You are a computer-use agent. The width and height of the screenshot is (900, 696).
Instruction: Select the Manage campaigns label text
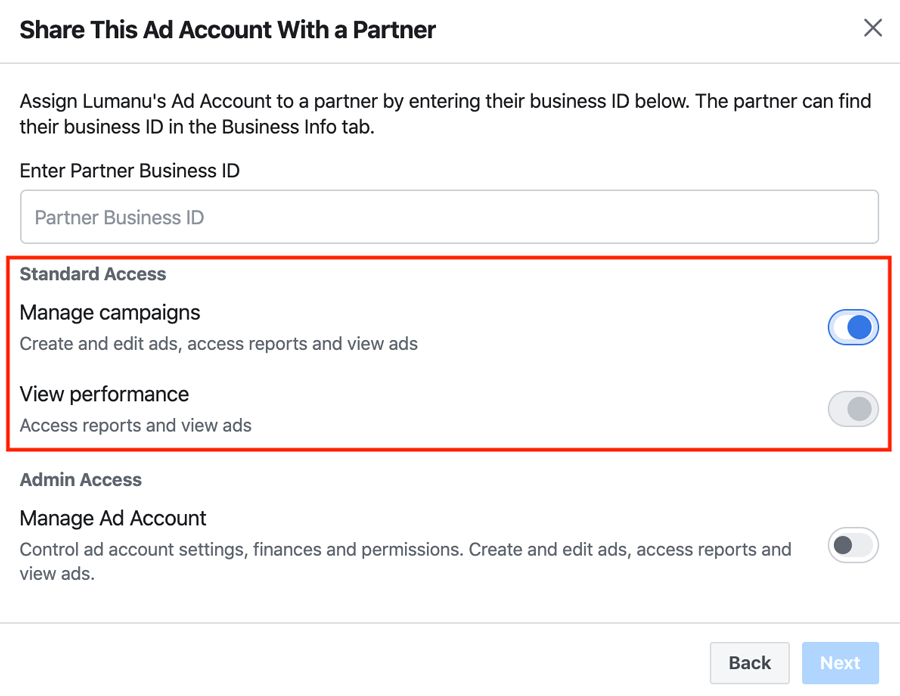[x=110, y=313]
